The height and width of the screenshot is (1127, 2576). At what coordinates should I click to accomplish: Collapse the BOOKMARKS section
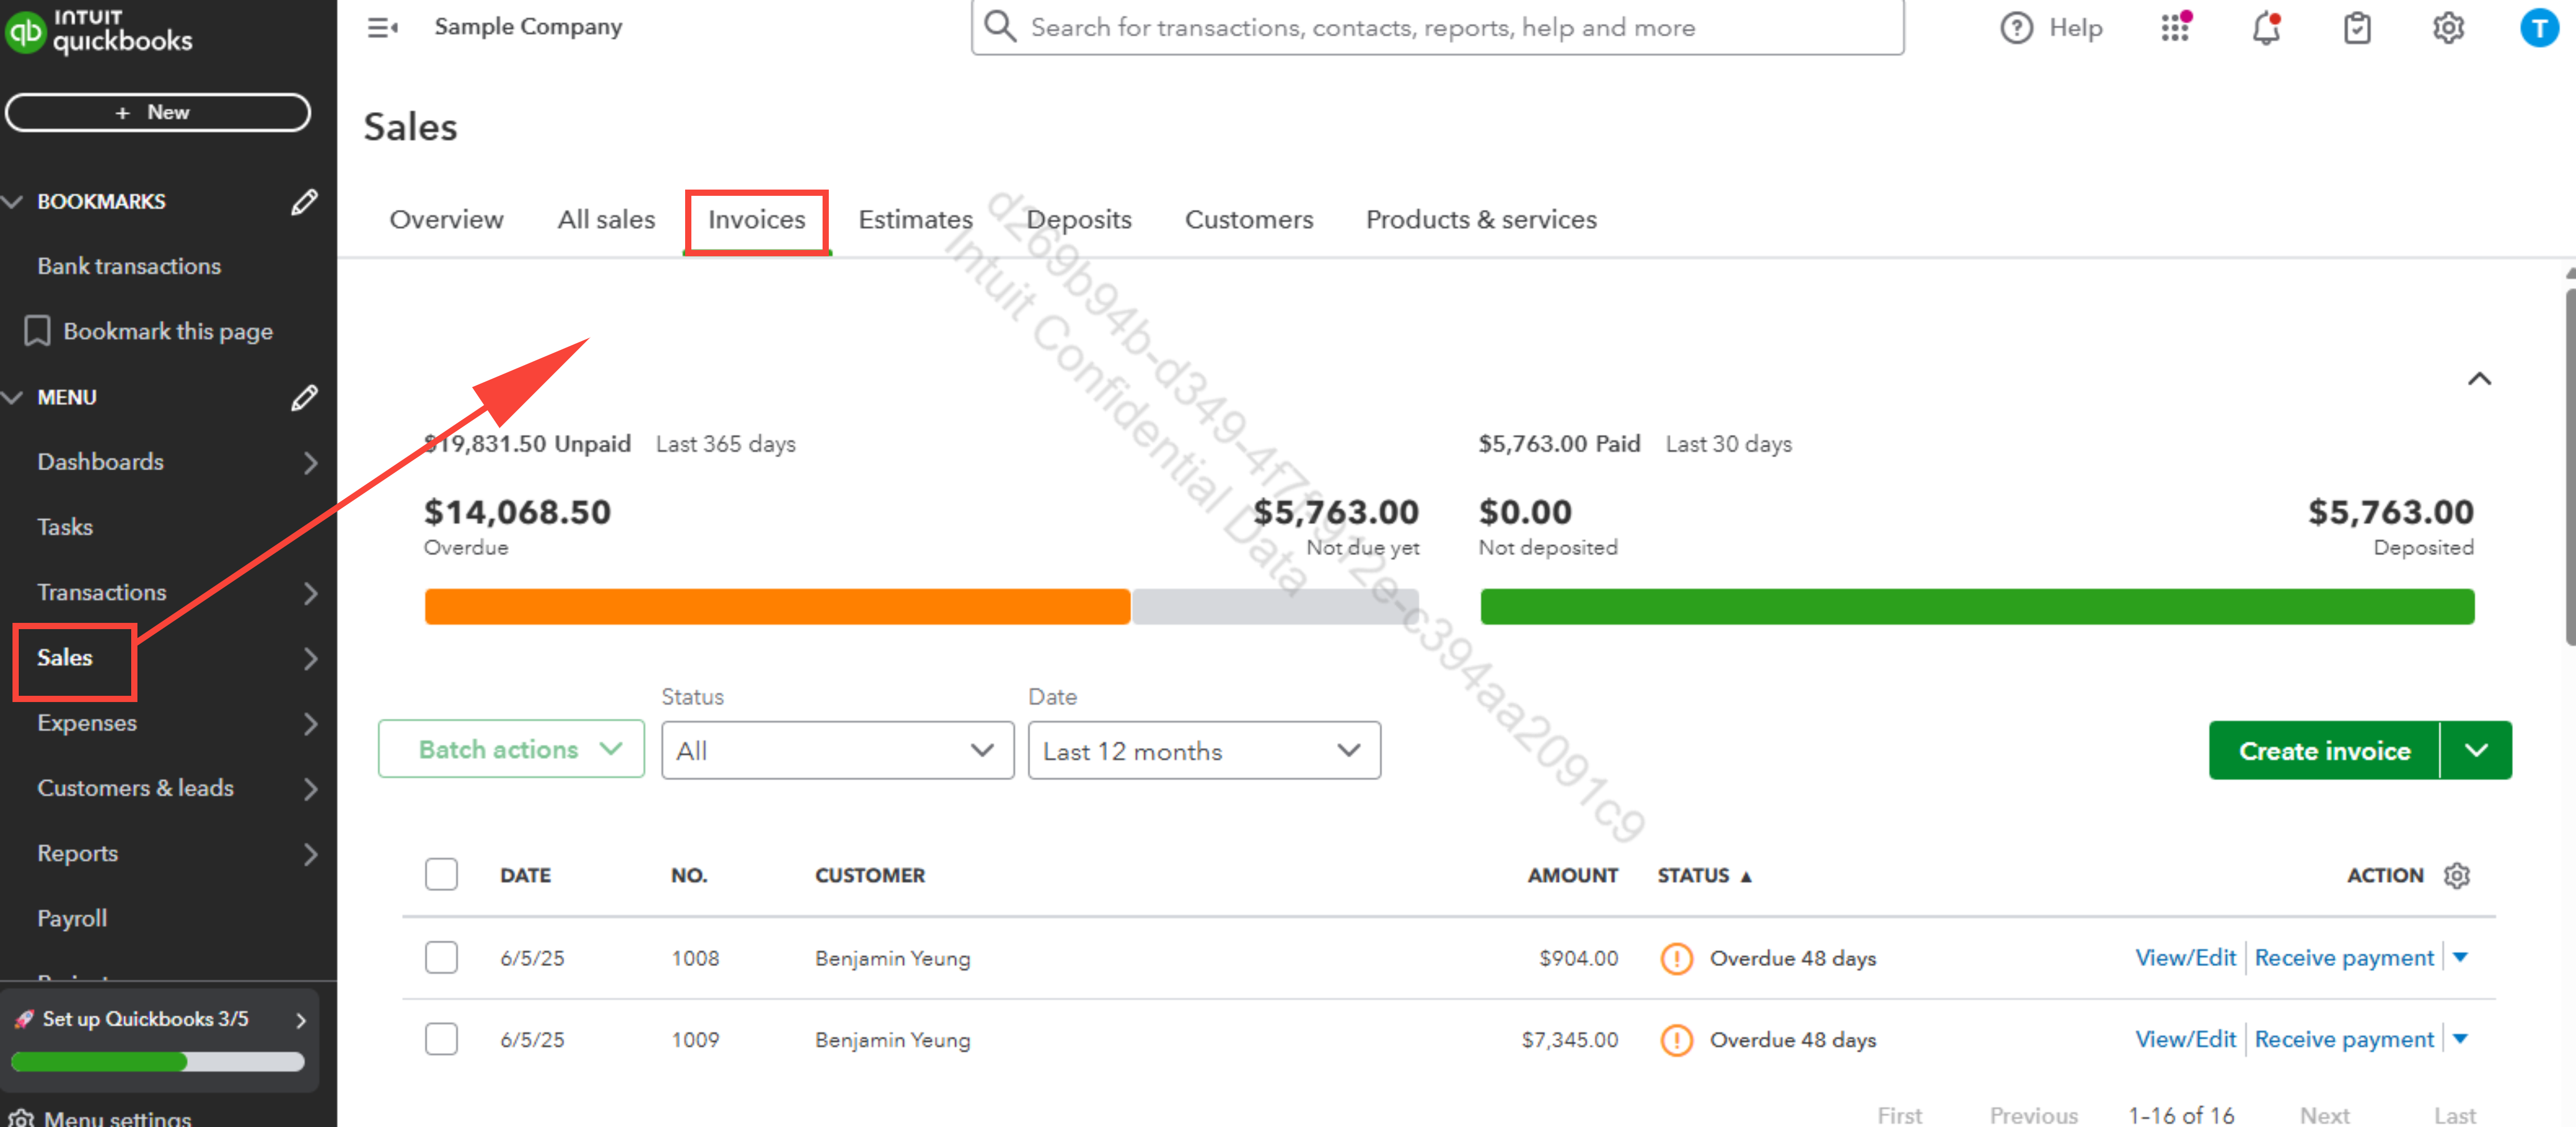point(13,202)
